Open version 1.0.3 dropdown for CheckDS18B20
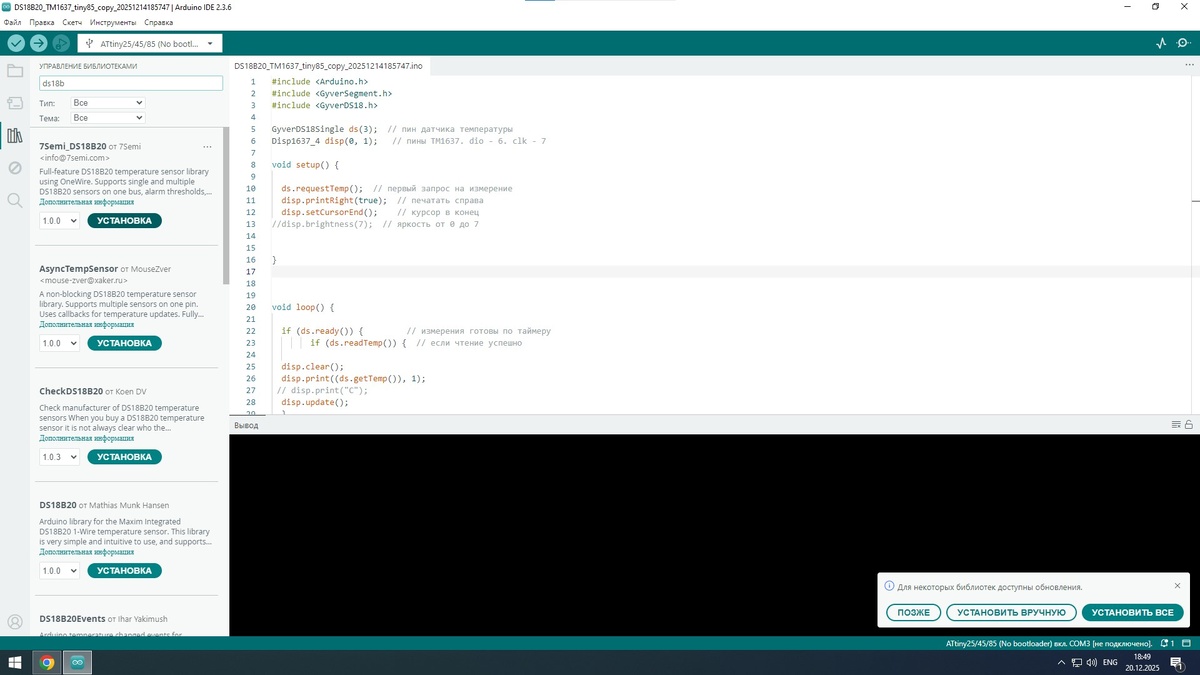The height and width of the screenshot is (675, 1200). tap(59, 457)
